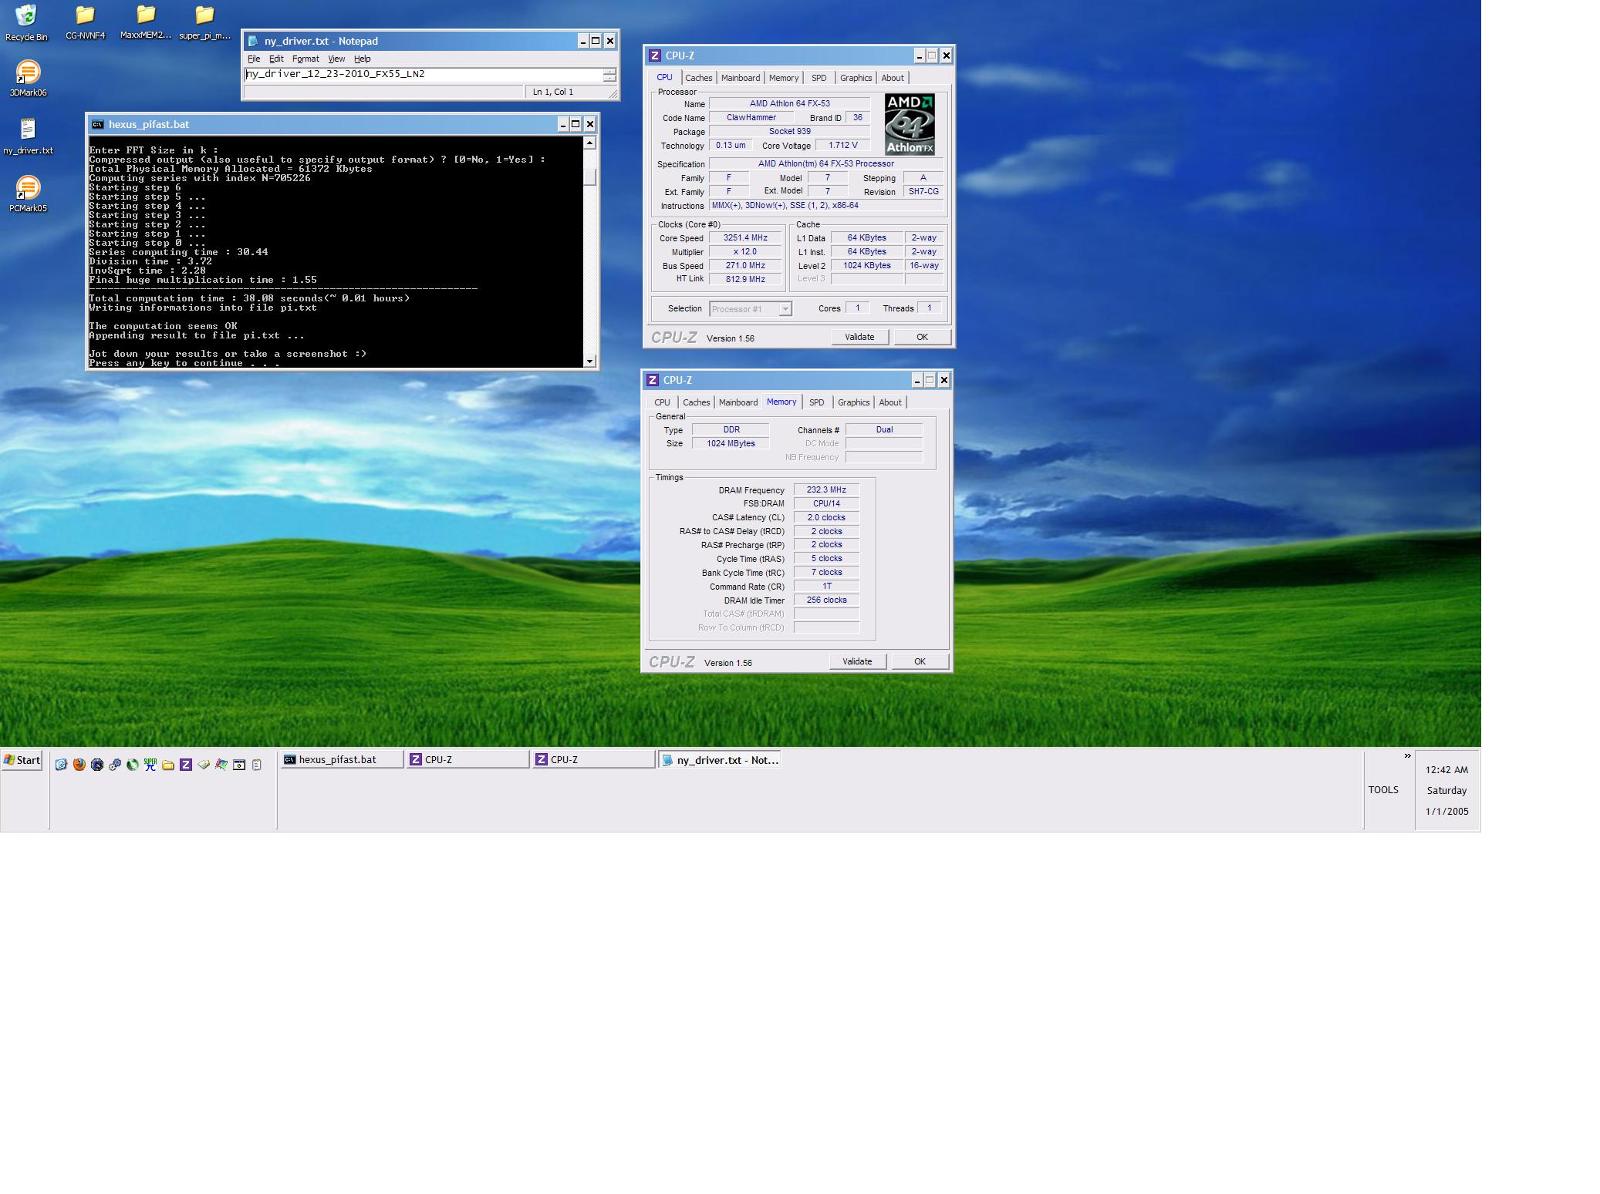
Task: Click the black window quick launch icon
Action: (239, 764)
